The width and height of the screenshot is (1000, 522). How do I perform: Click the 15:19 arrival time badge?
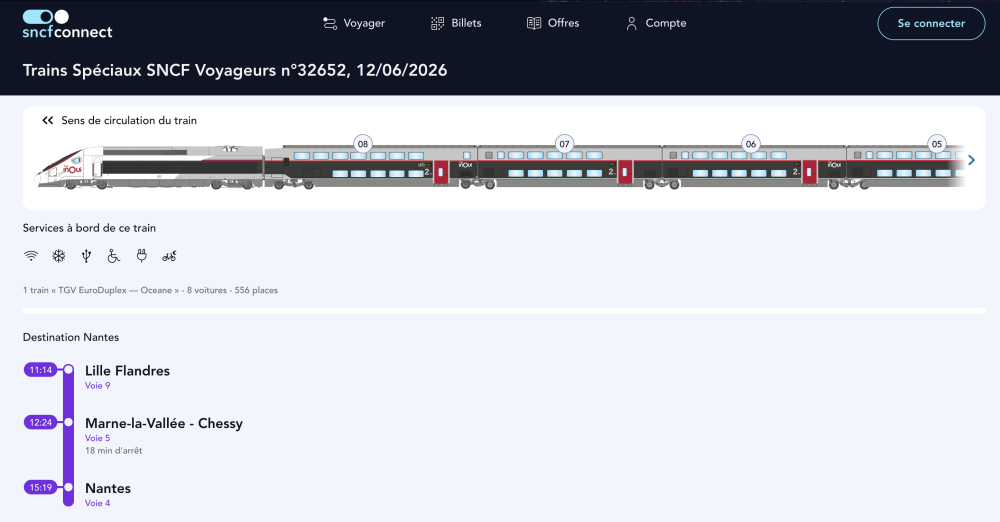(x=41, y=488)
